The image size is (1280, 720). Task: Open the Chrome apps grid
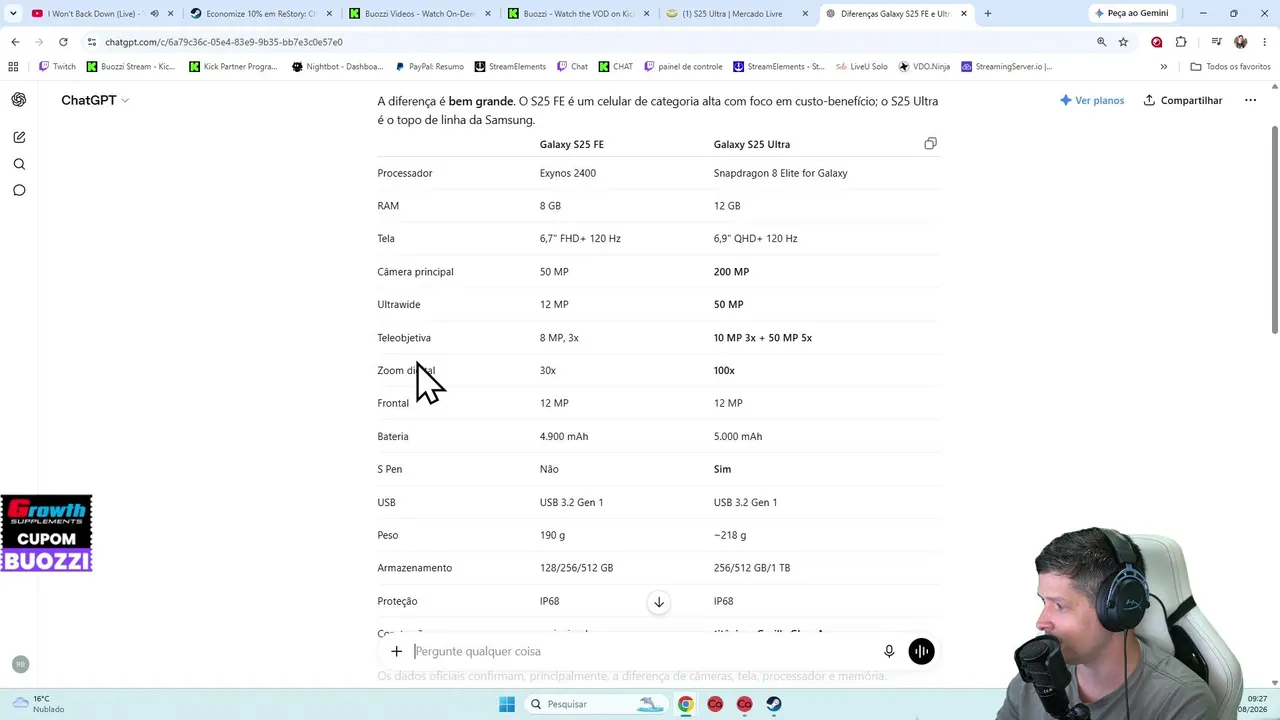[x=13, y=67]
